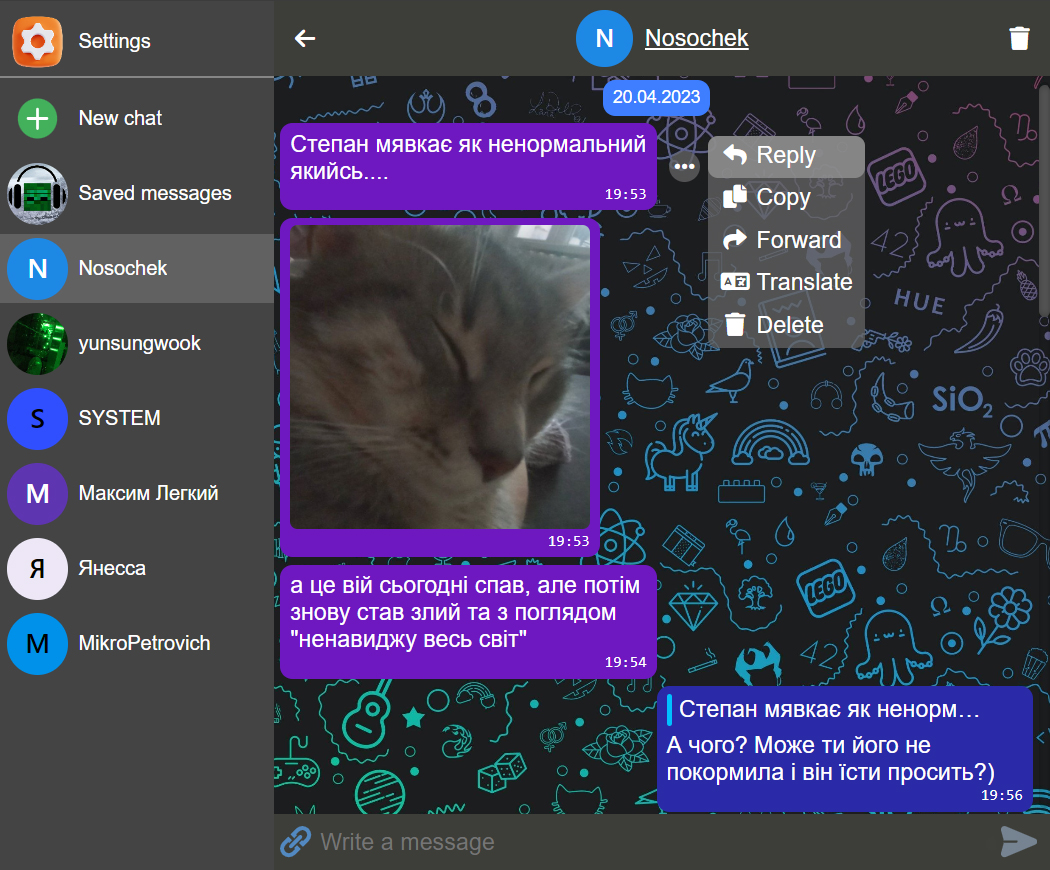Viewport: 1050px width, 870px height.
Task: Delete chat using header trash icon
Action: pos(1019,38)
